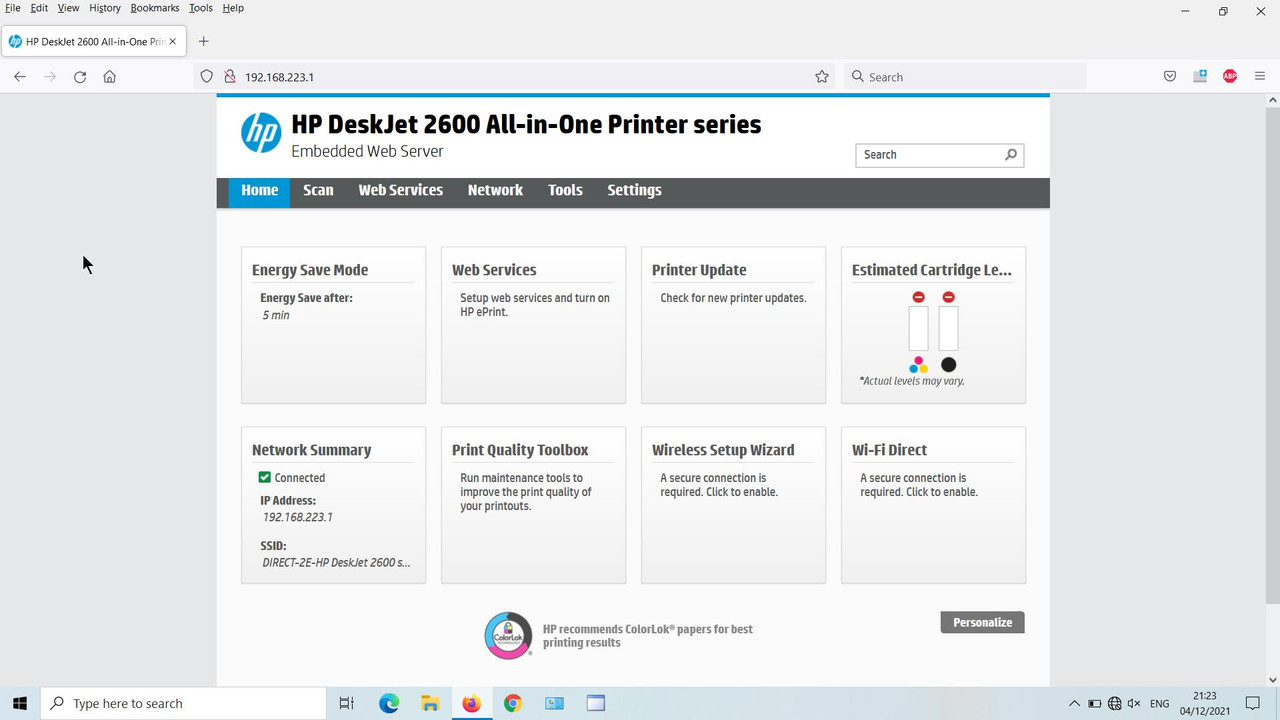Viewport: 1280px width, 720px height.
Task: Open the Firefox View menu
Action: 68,8
